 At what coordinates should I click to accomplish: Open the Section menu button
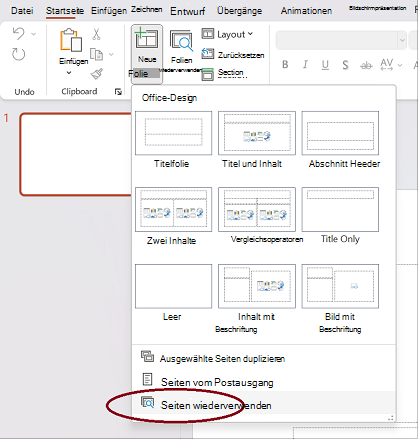(223, 73)
